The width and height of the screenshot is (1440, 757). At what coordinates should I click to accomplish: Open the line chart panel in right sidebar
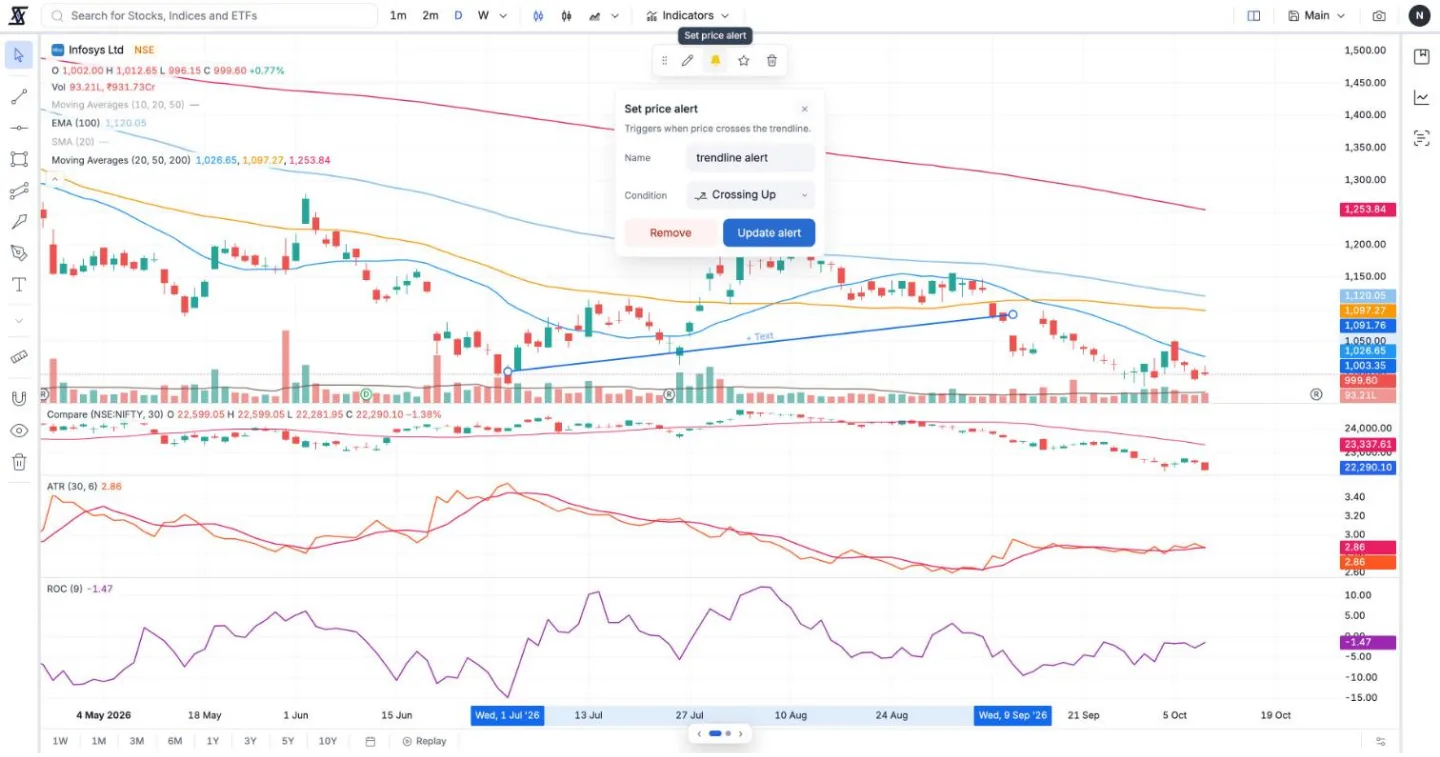click(x=1421, y=97)
